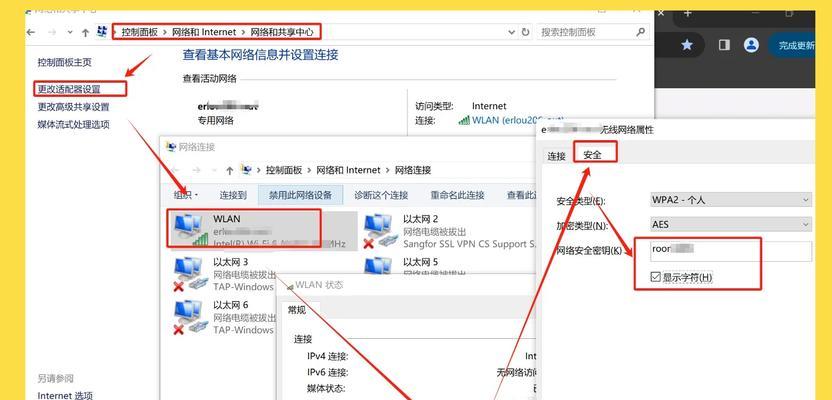Click the search magnifier icon in control panel
832x400 pixels.
[640, 32]
